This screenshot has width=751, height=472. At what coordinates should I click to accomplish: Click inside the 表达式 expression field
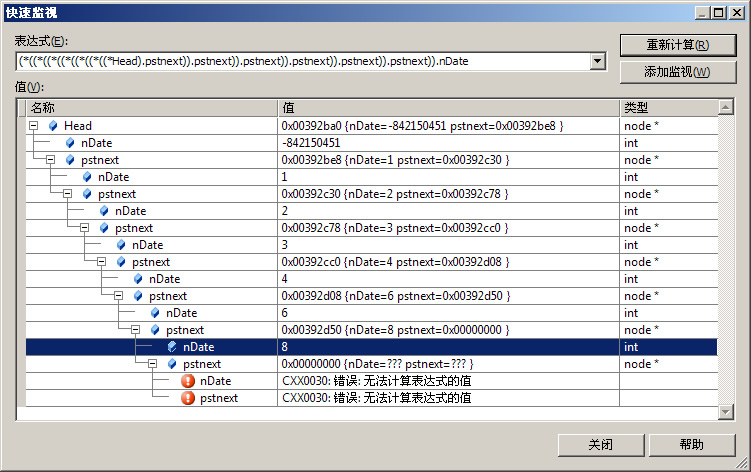(x=300, y=61)
